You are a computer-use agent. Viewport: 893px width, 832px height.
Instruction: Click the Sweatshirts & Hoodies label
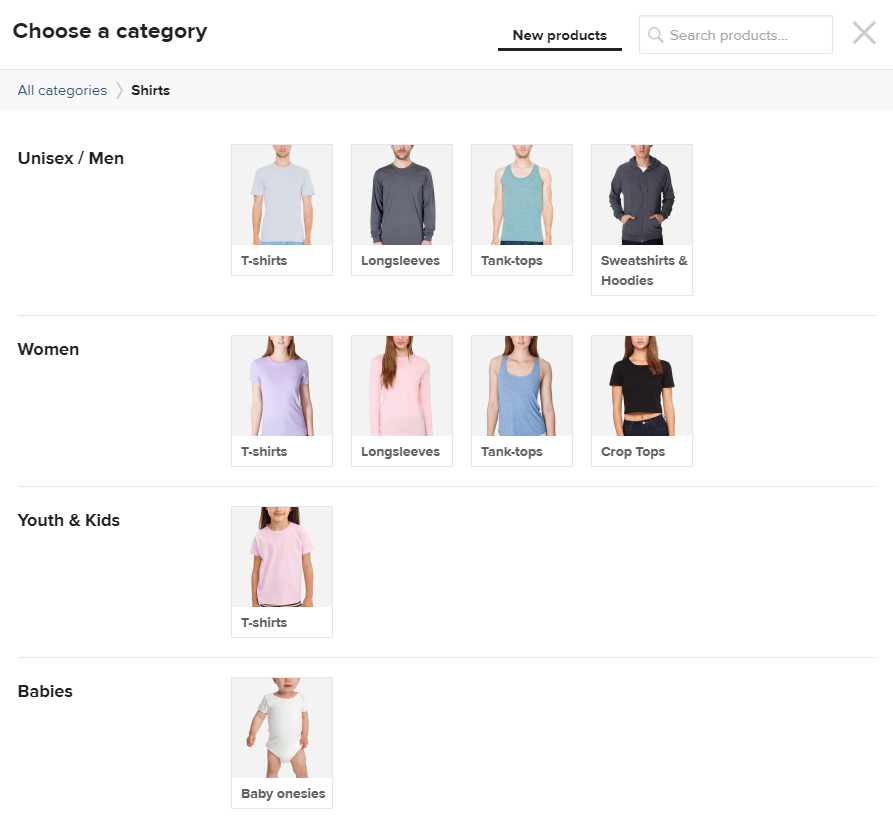pyautogui.click(x=644, y=270)
